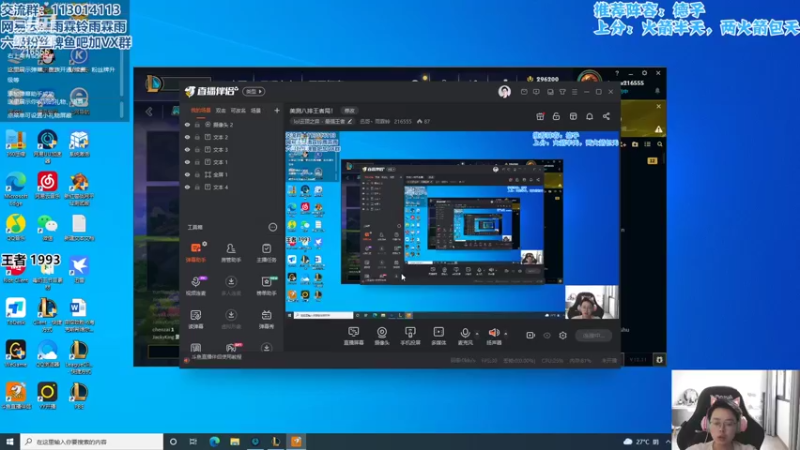The image size is (800, 450).
Task: Click the start streaming button
Action: (x=594, y=335)
